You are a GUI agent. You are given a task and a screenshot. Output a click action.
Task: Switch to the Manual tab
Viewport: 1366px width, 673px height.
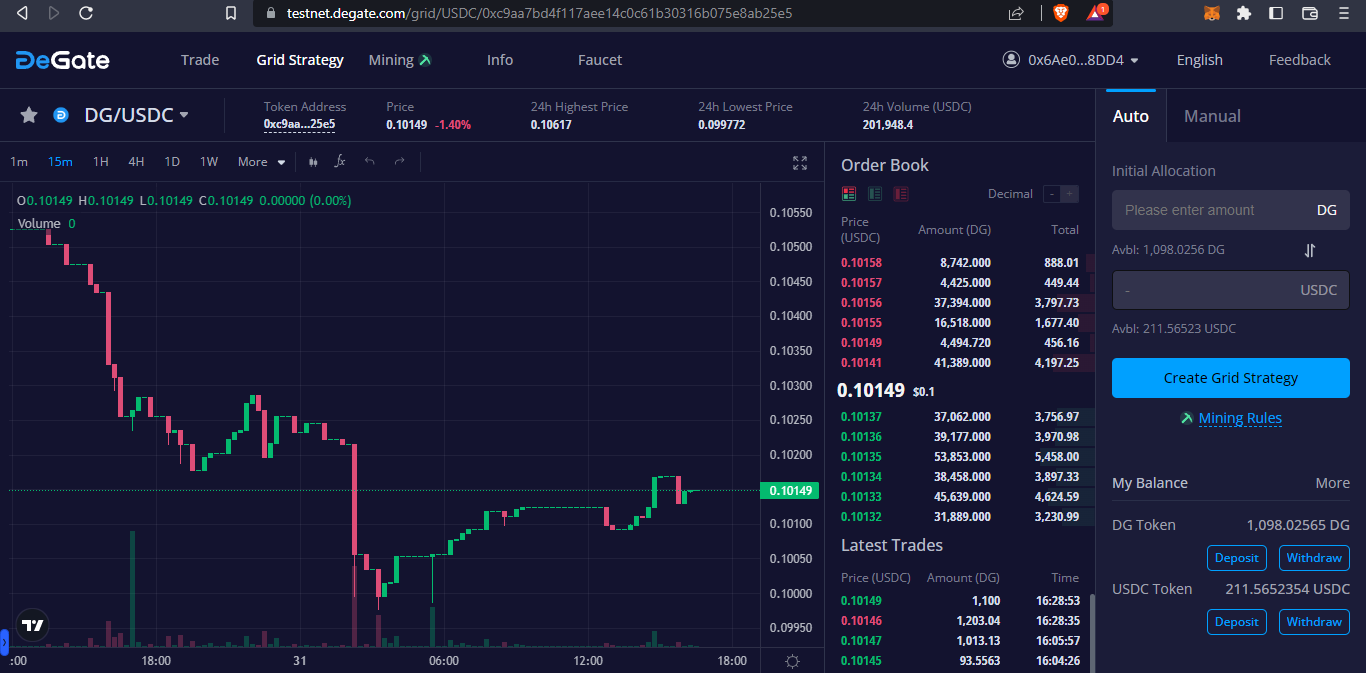pyautogui.click(x=1212, y=116)
